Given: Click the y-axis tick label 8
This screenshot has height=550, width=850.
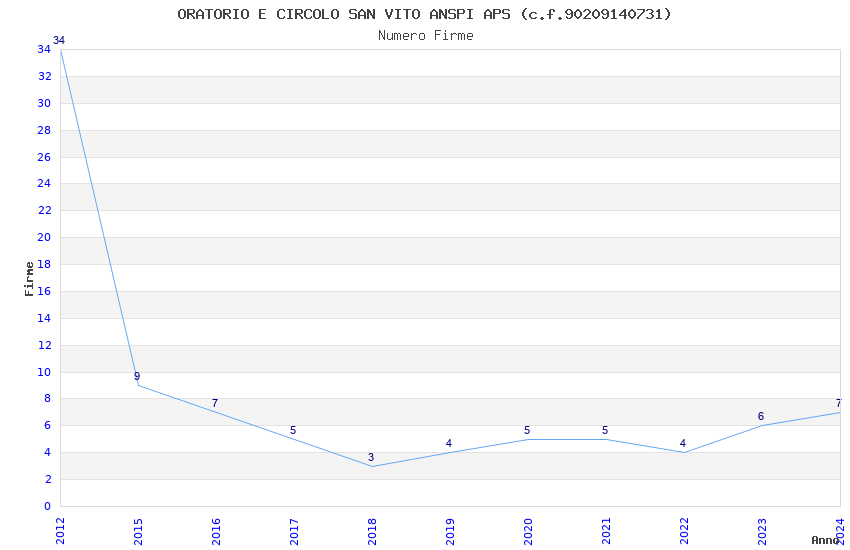Looking at the screenshot, I should pyautogui.click(x=48, y=398).
